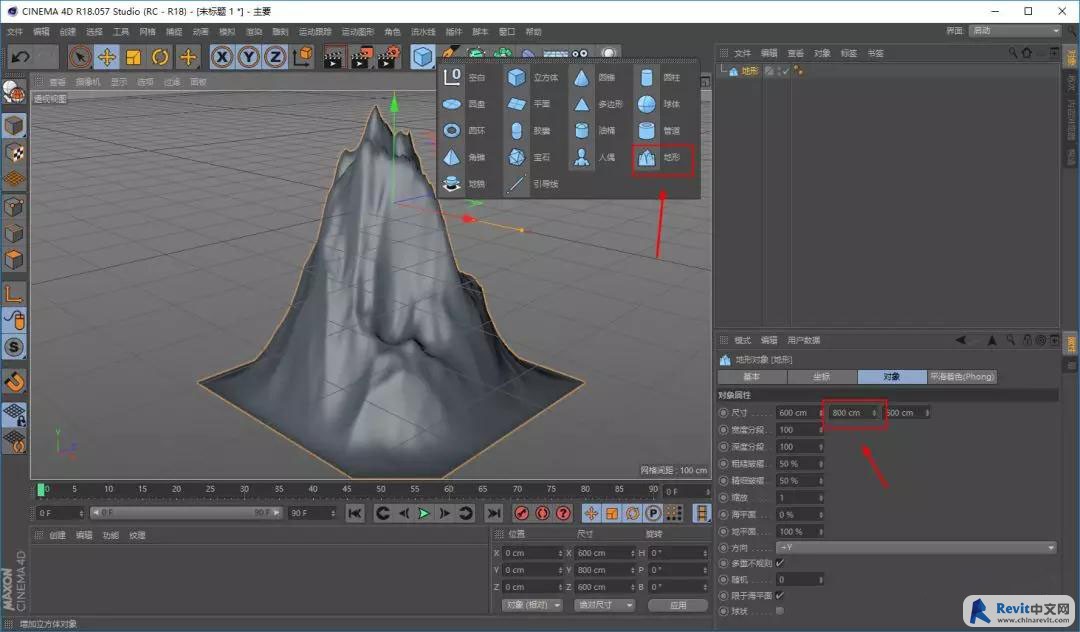Viewport: 1080px width, 632px height.
Task: Enable the 球状 checkbox
Action: [780, 611]
